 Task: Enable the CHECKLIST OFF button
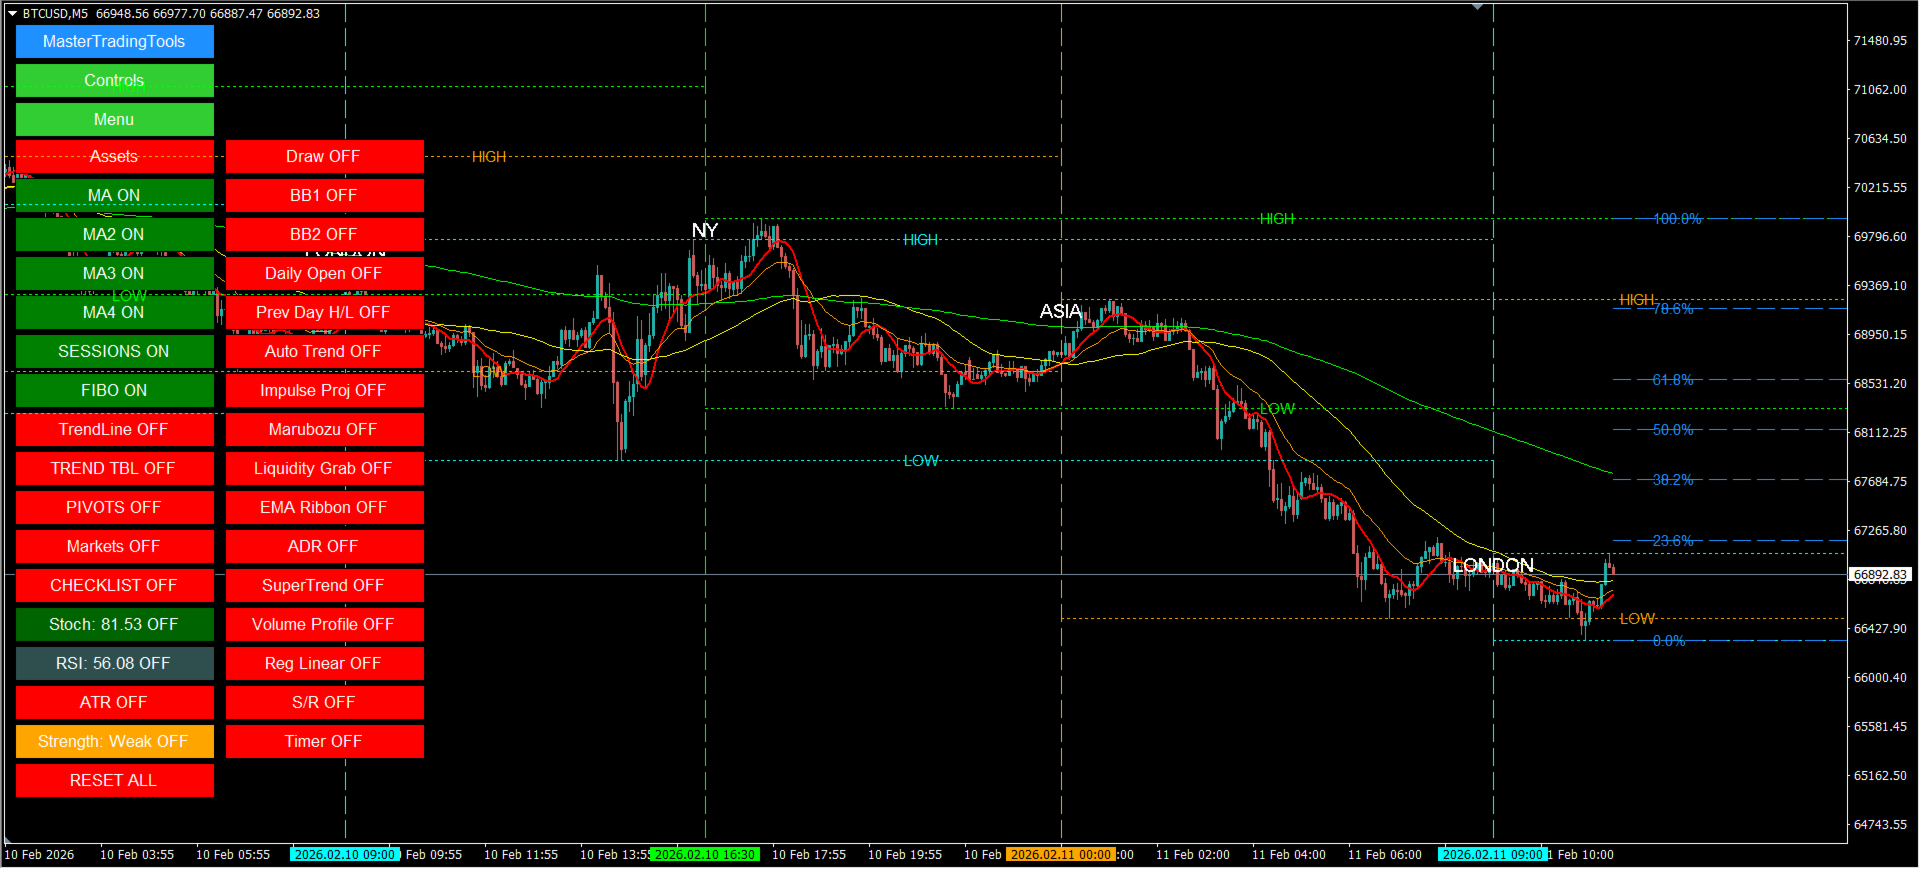pos(115,586)
